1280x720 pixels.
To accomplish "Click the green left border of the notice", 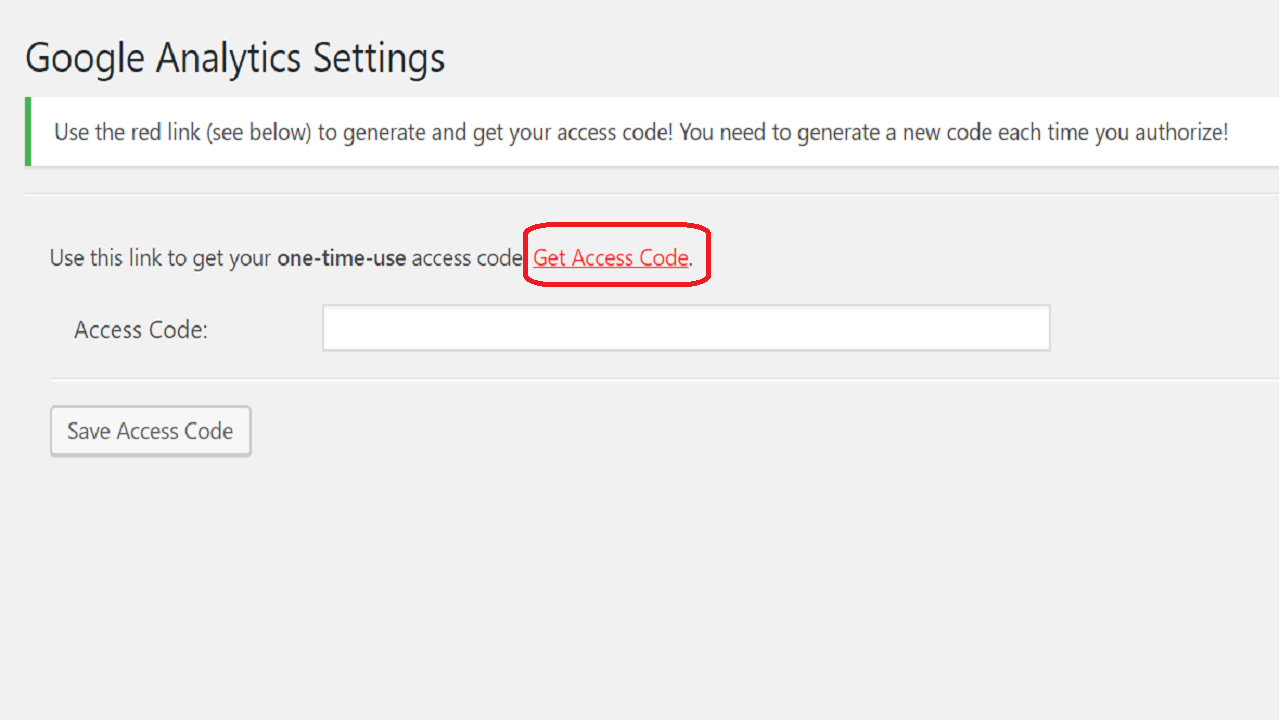I will (28, 131).
